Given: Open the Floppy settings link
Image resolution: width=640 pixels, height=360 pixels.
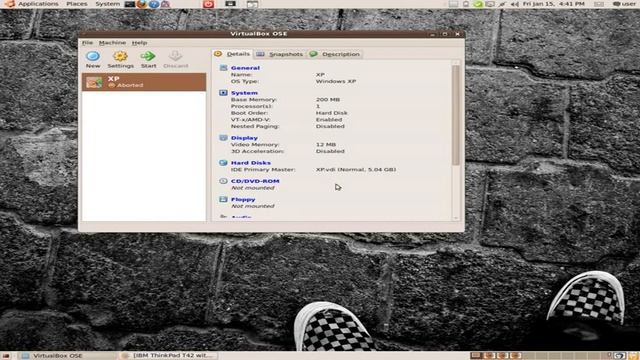Looking at the screenshot, I should tap(243, 199).
